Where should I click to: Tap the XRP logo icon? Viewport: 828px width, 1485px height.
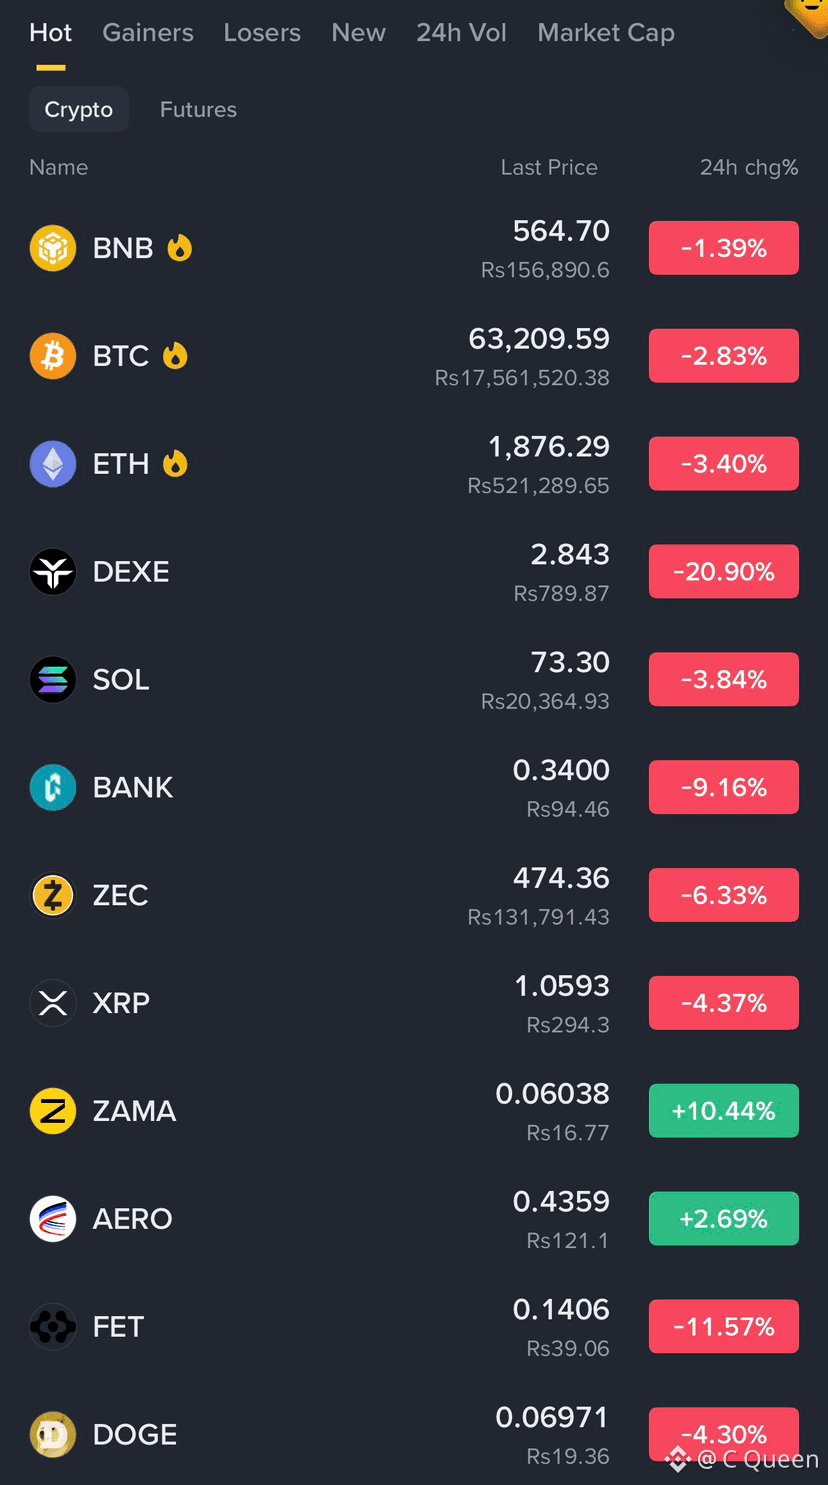[53, 1003]
